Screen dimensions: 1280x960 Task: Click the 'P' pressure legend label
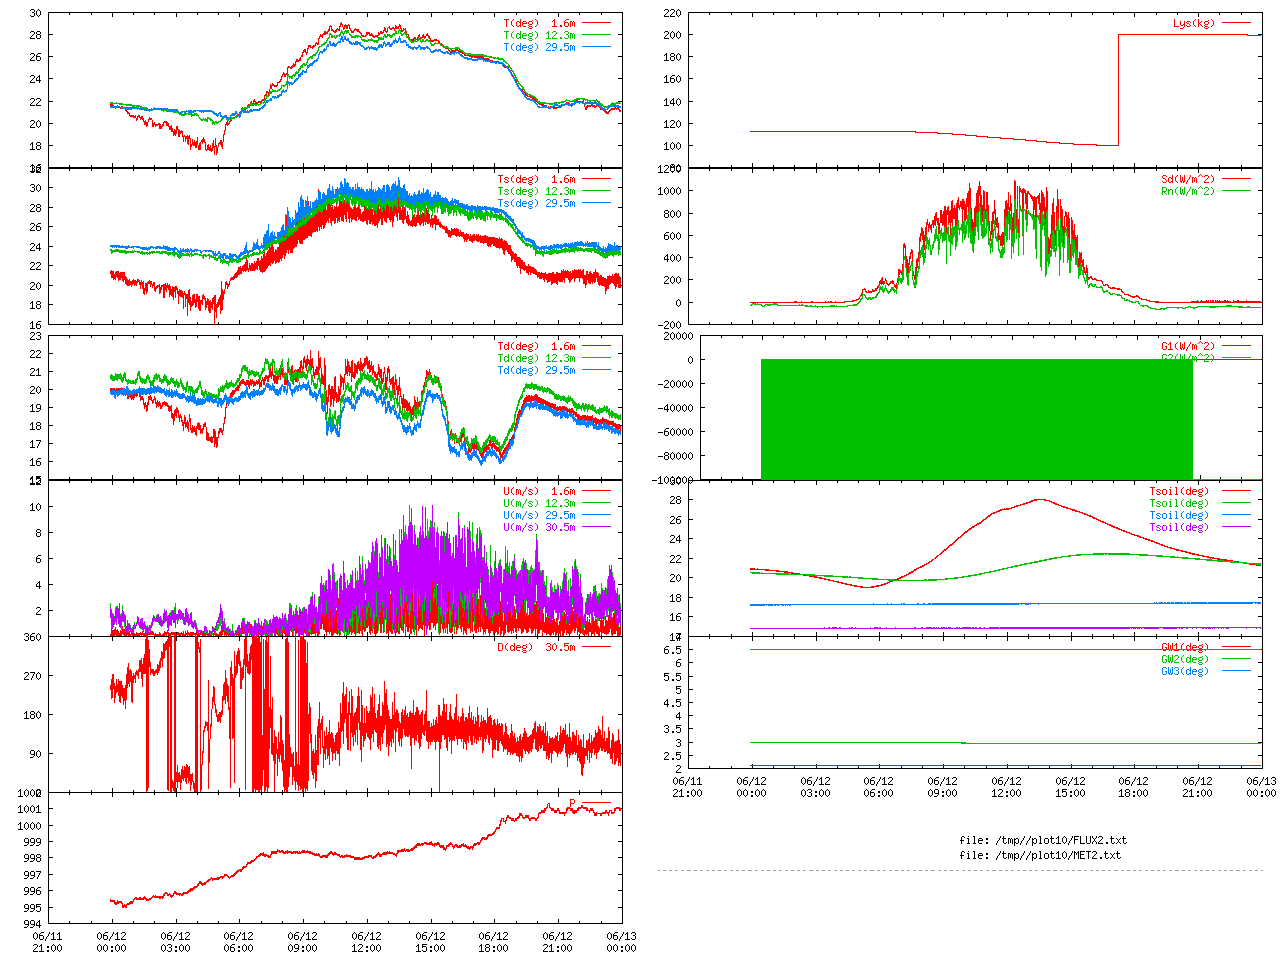572,803
